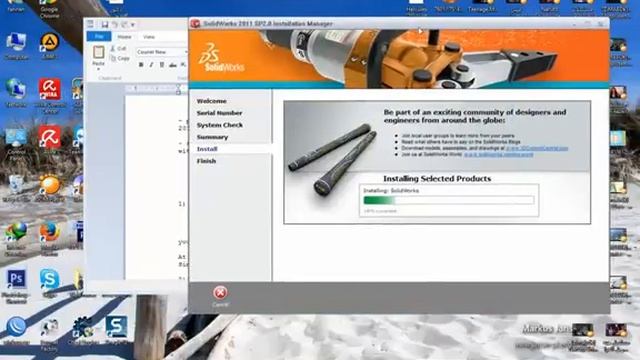Screen dimensions: 640x360
Task: Toggle Italic formatting in WordPad
Action: point(151,64)
